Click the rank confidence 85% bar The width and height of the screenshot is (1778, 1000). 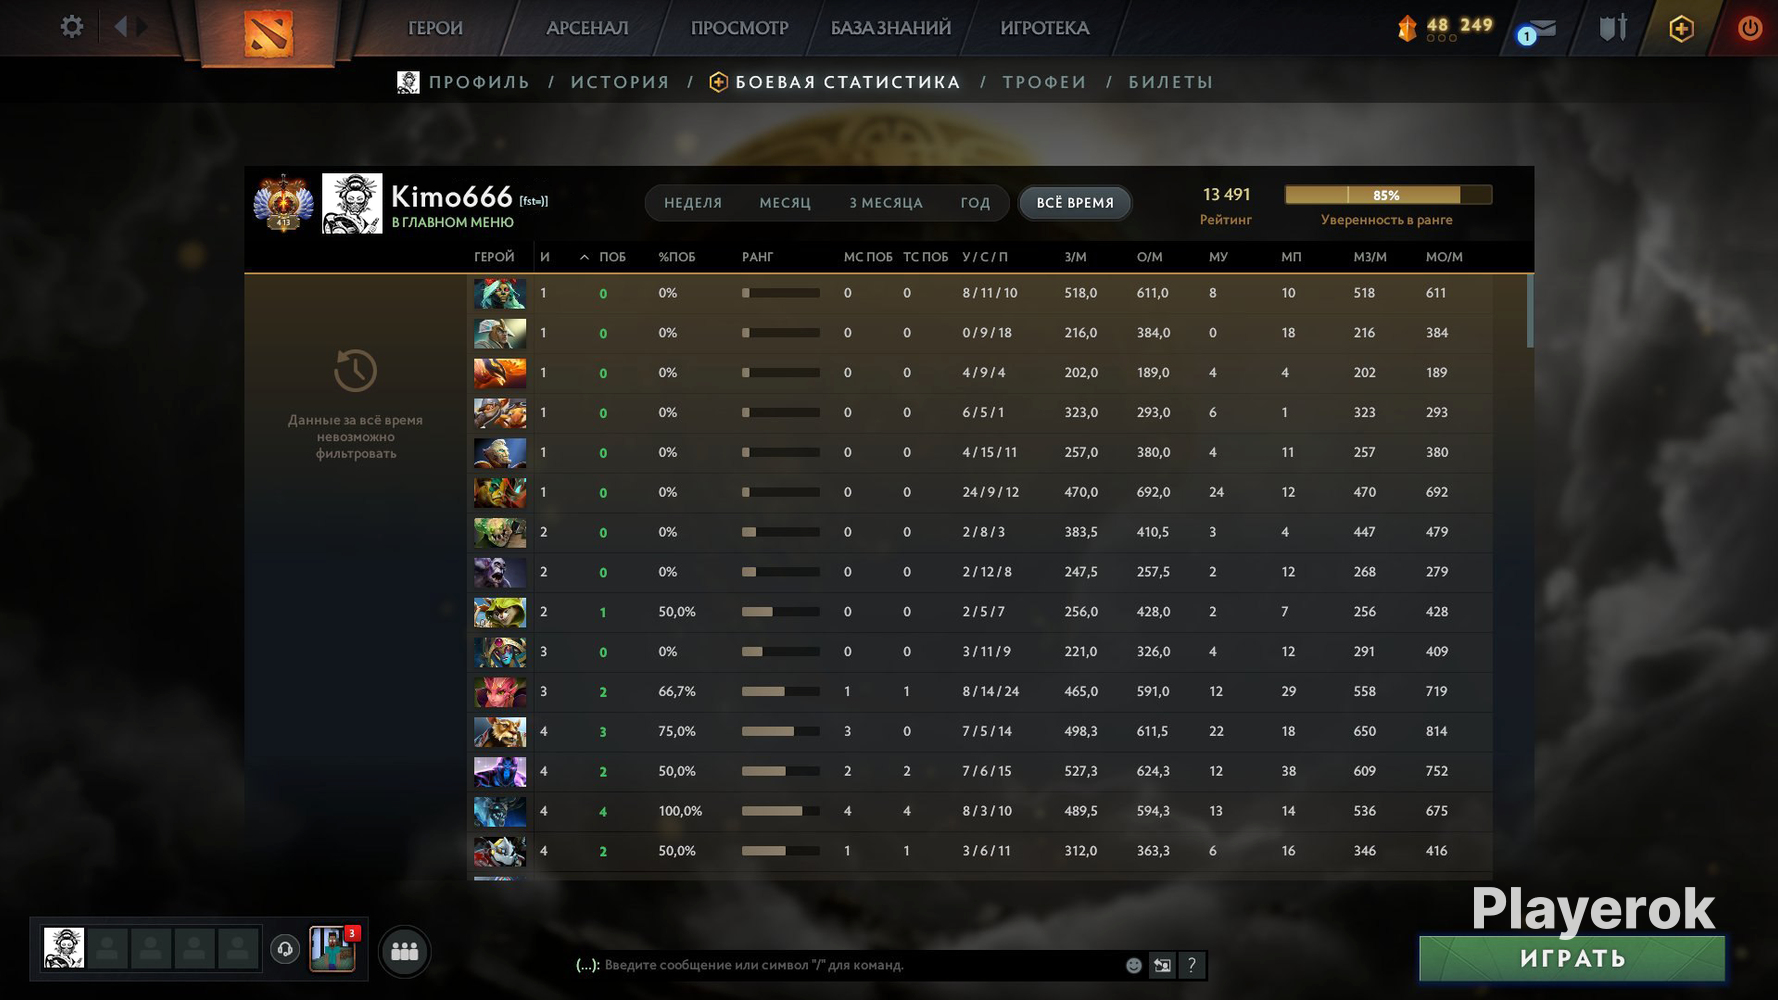coord(1387,195)
